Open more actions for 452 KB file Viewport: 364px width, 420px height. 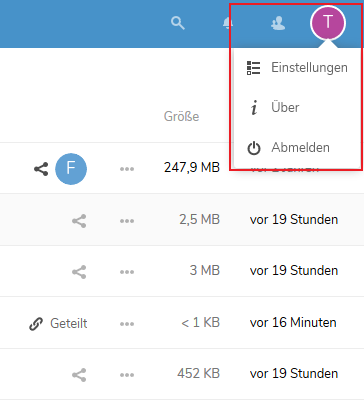(127, 375)
